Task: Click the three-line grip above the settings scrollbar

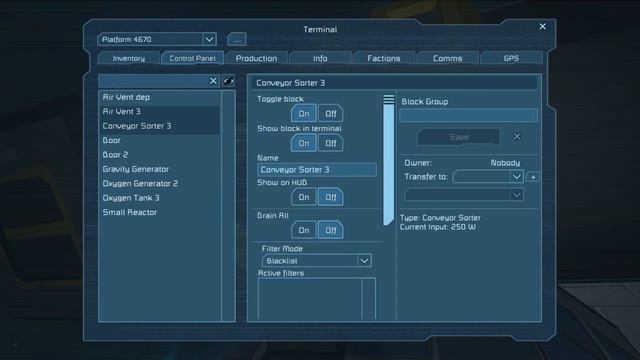Action: click(389, 99)
